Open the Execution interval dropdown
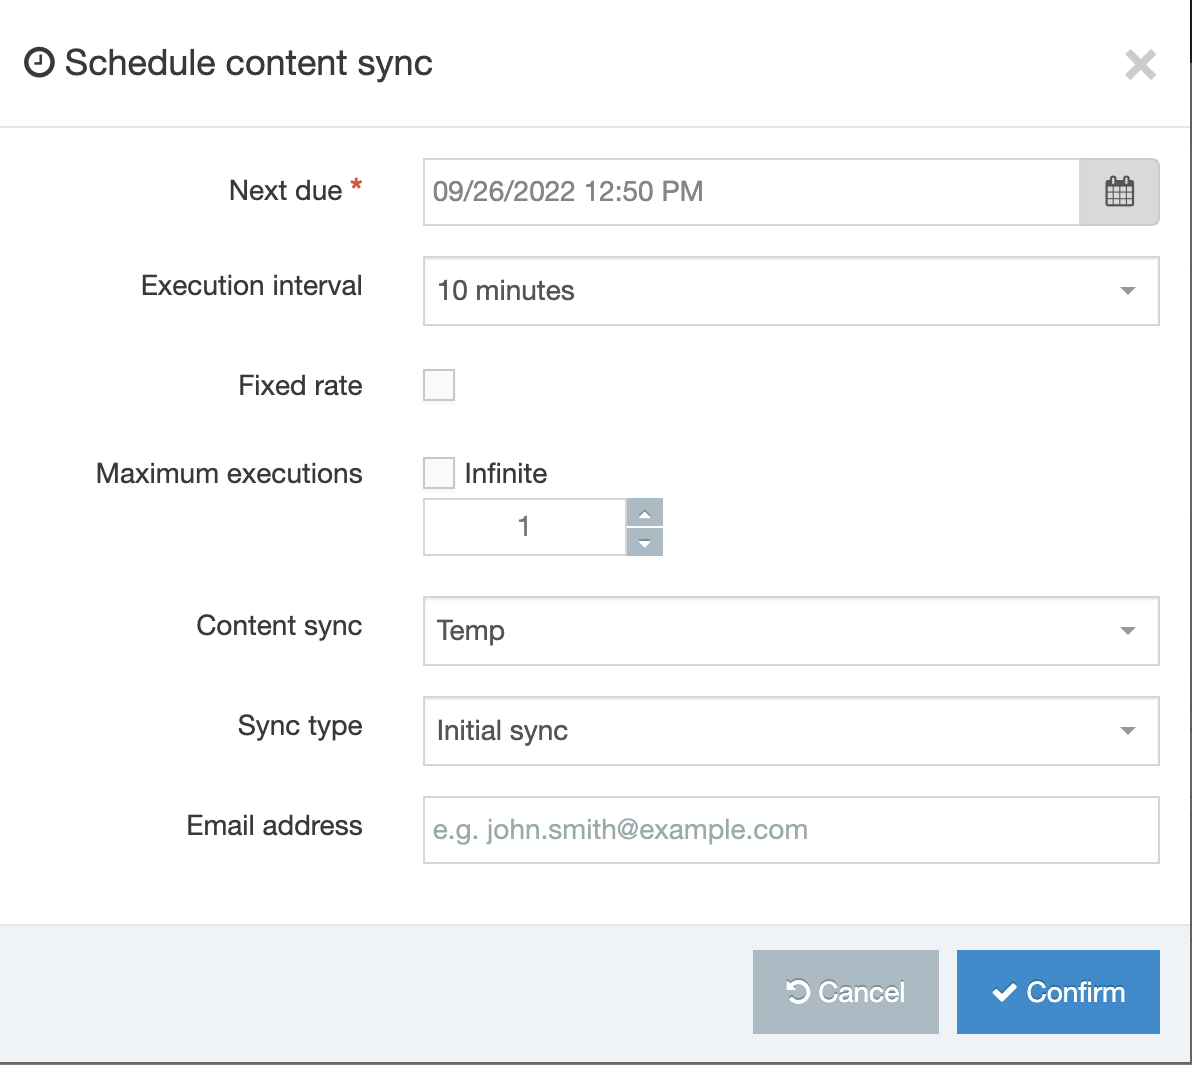The width and height of the screenshot is (1192, 1065). (790, 291)
